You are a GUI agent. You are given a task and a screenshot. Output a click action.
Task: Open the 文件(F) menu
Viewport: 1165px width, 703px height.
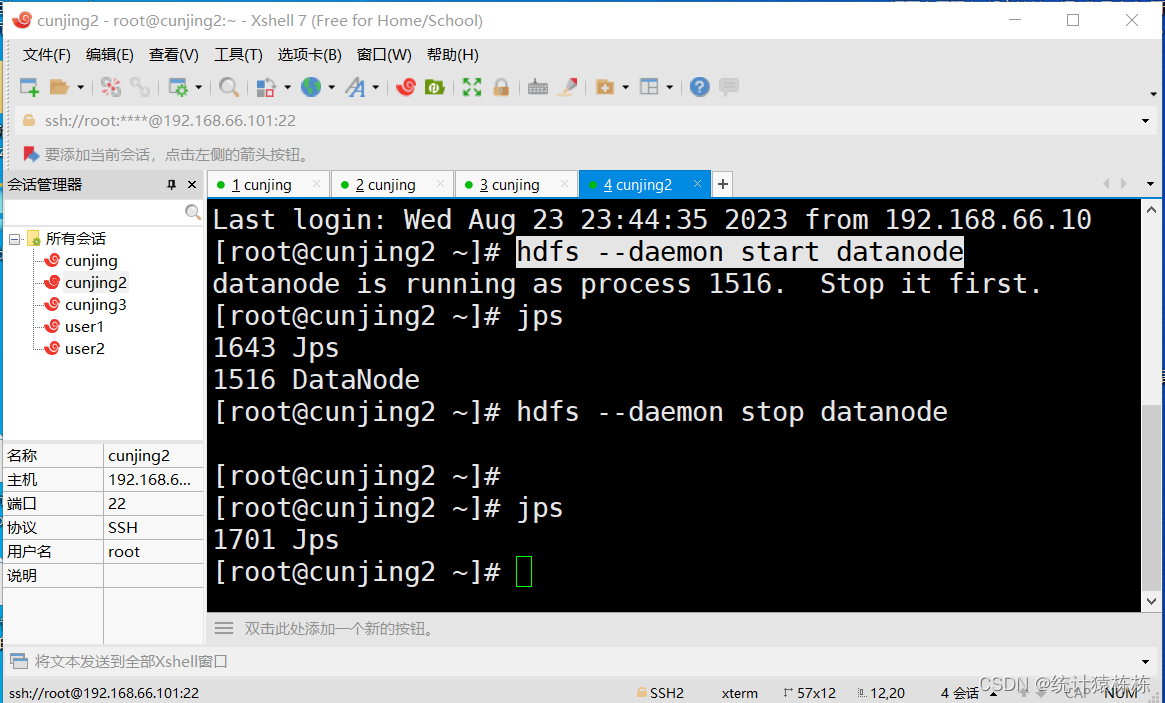point(47,54)
